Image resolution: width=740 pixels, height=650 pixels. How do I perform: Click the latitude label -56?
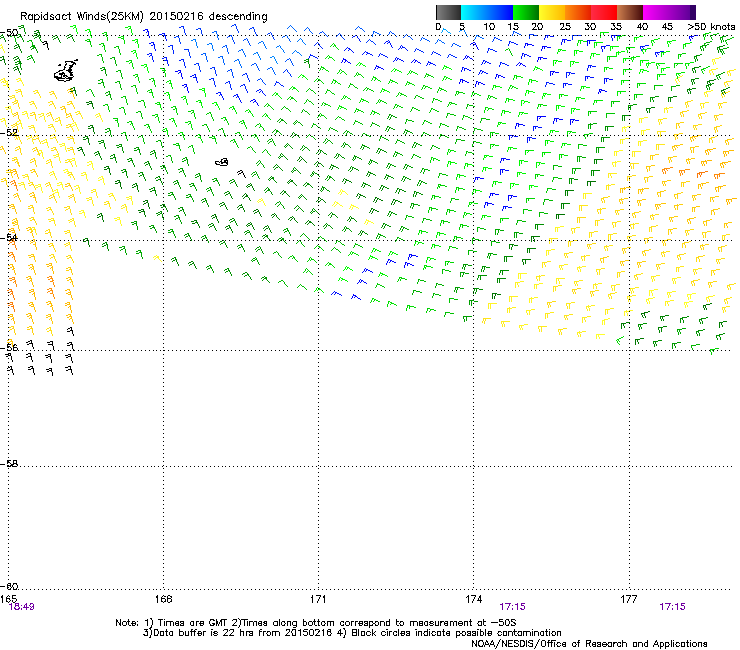click(9, 347)
